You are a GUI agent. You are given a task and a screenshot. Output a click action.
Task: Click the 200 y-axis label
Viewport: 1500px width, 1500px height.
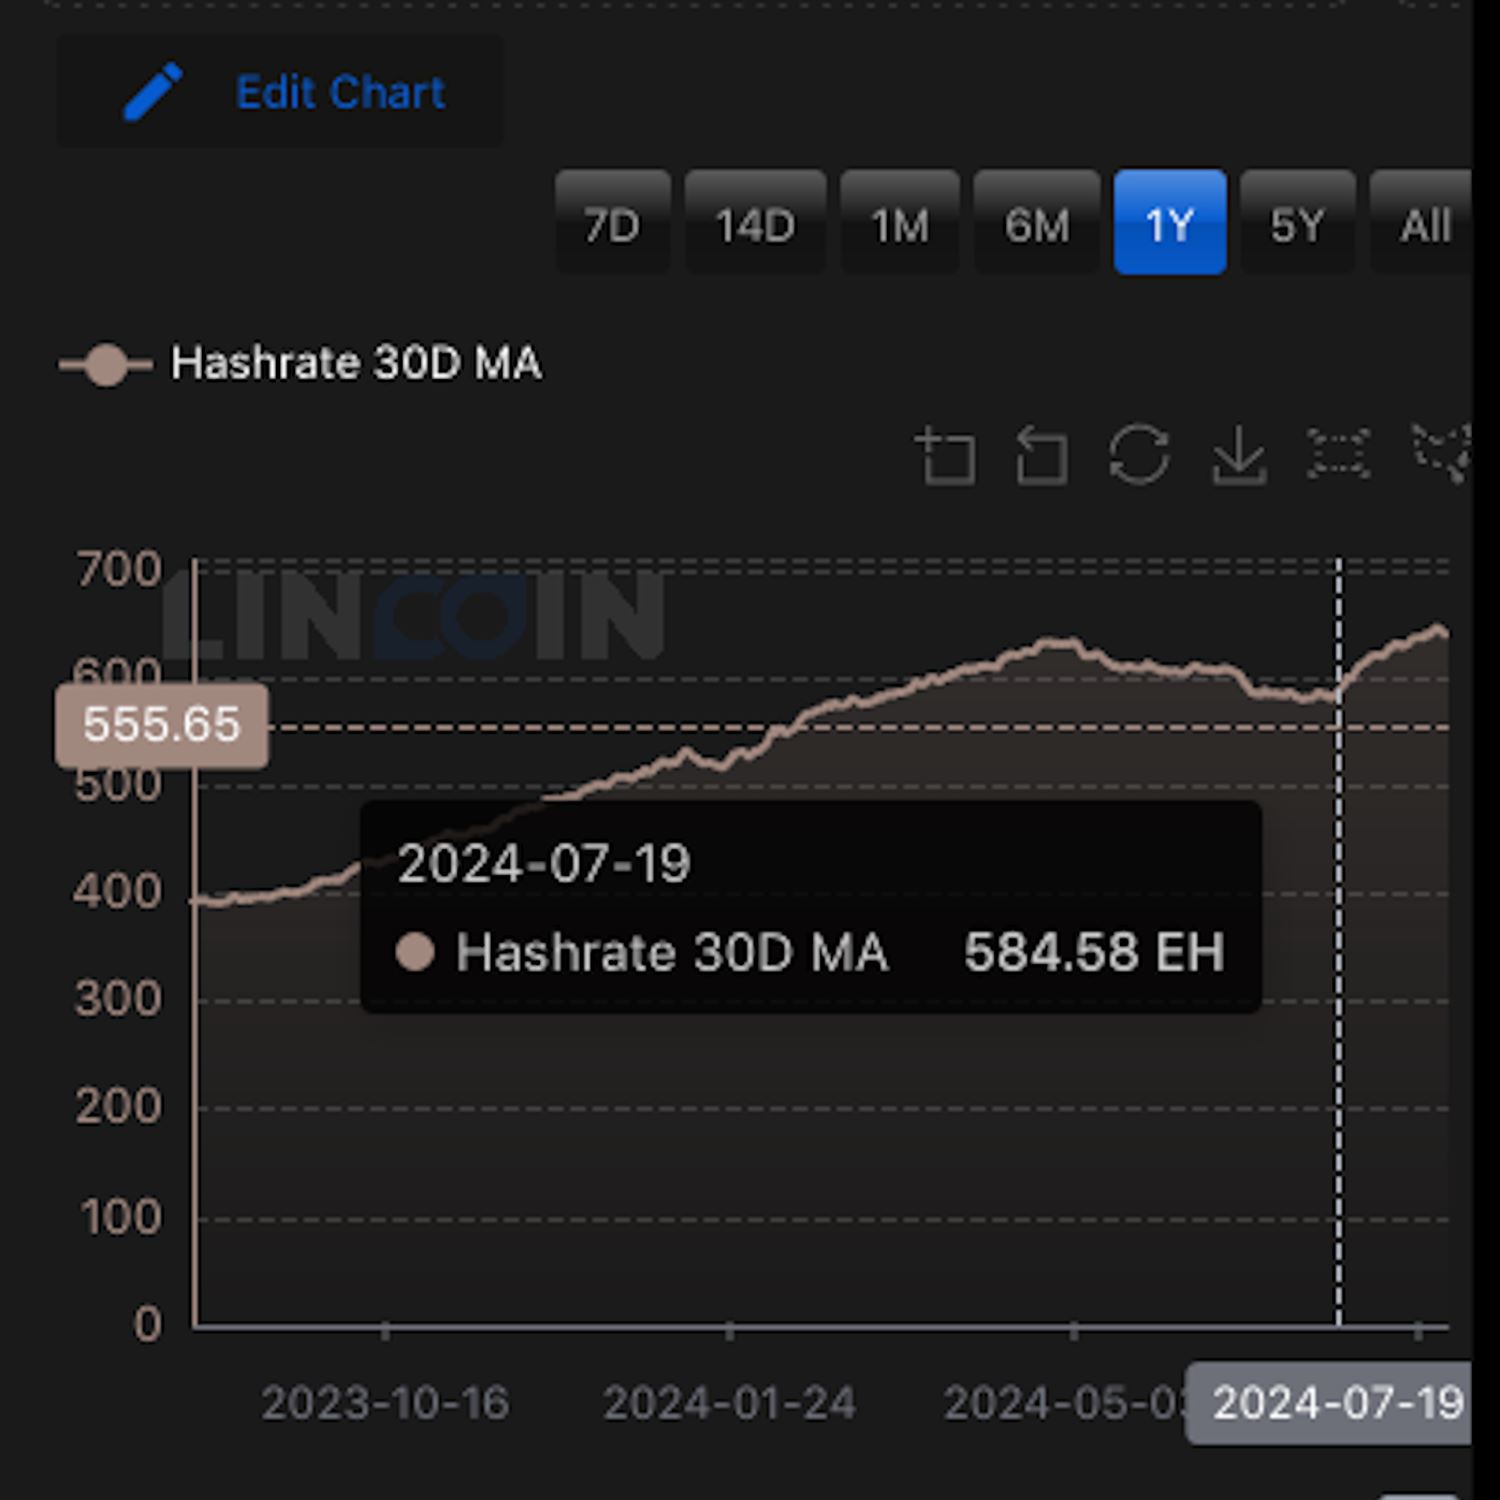coord(119,1106)
